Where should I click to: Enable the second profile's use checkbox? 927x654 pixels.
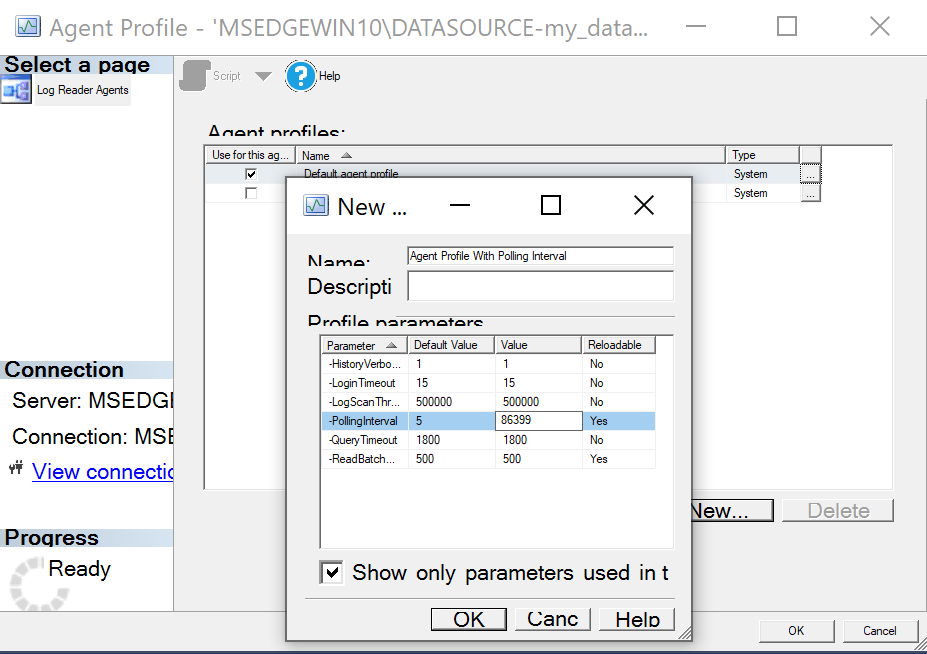tap(250, 193)
